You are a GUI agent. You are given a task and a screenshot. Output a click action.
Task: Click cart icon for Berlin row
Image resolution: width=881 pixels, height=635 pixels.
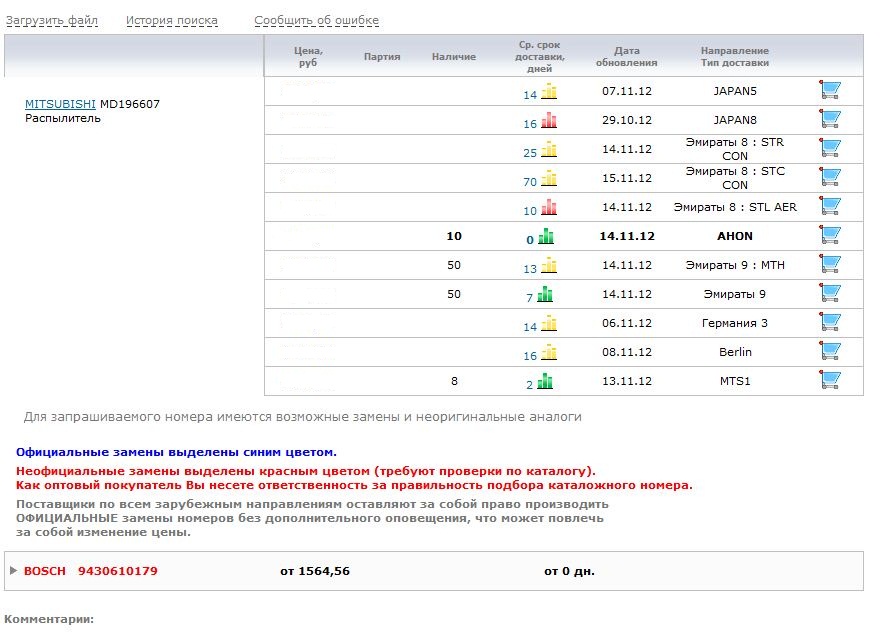[x=829, y=352]
